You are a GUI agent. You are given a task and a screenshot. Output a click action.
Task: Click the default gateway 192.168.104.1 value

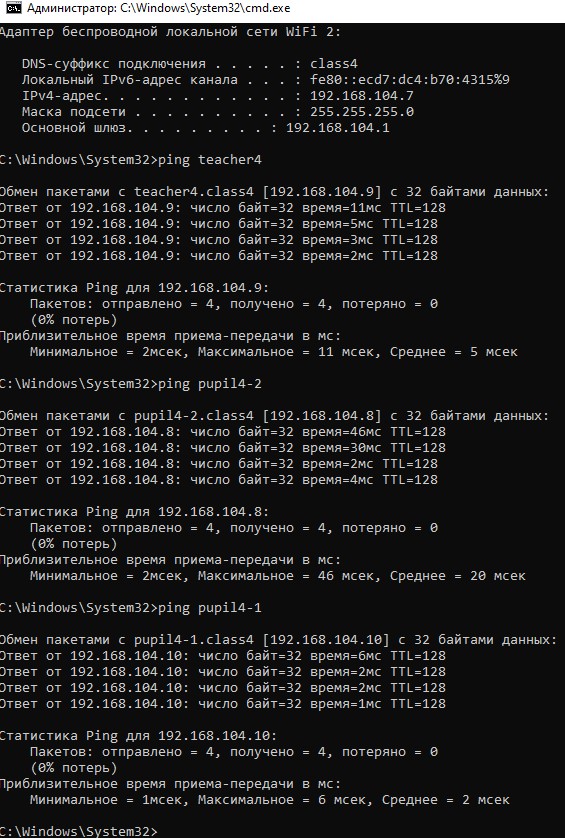pyautogui.click(x=337, y=128)
